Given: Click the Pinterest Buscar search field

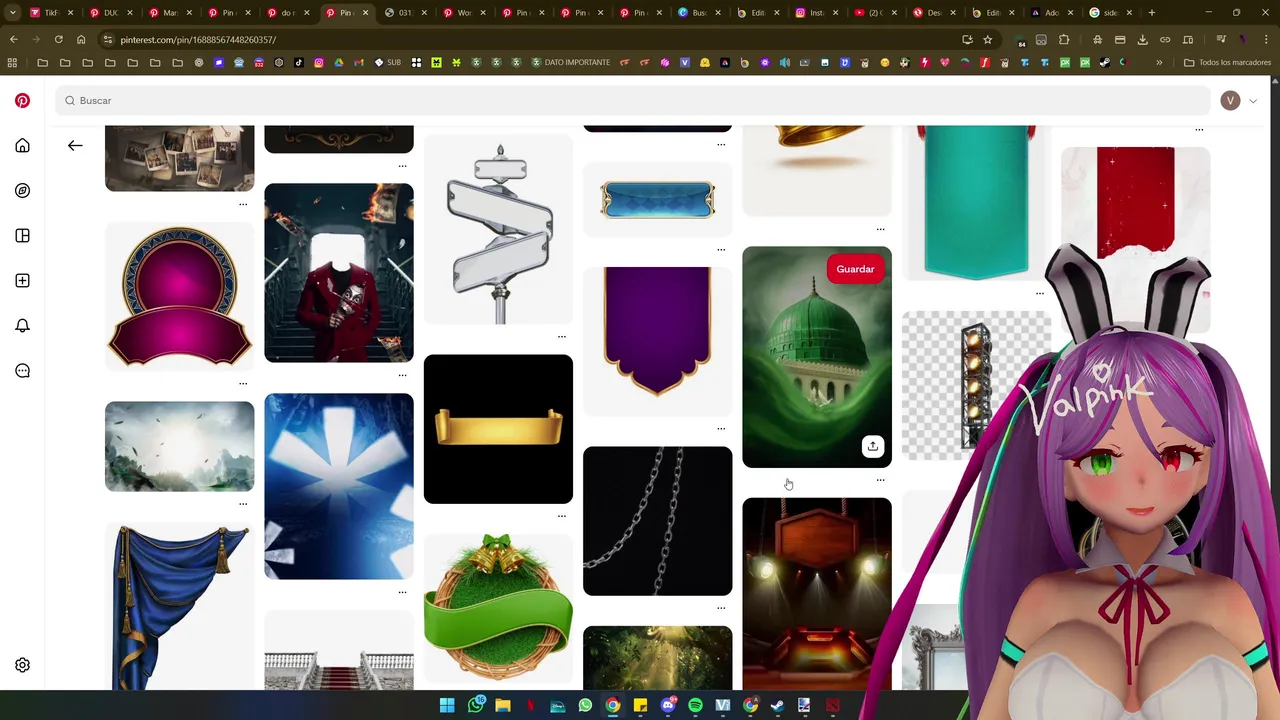Looking at the screenshot, I should pyautogui.click(x=634, y=100).
